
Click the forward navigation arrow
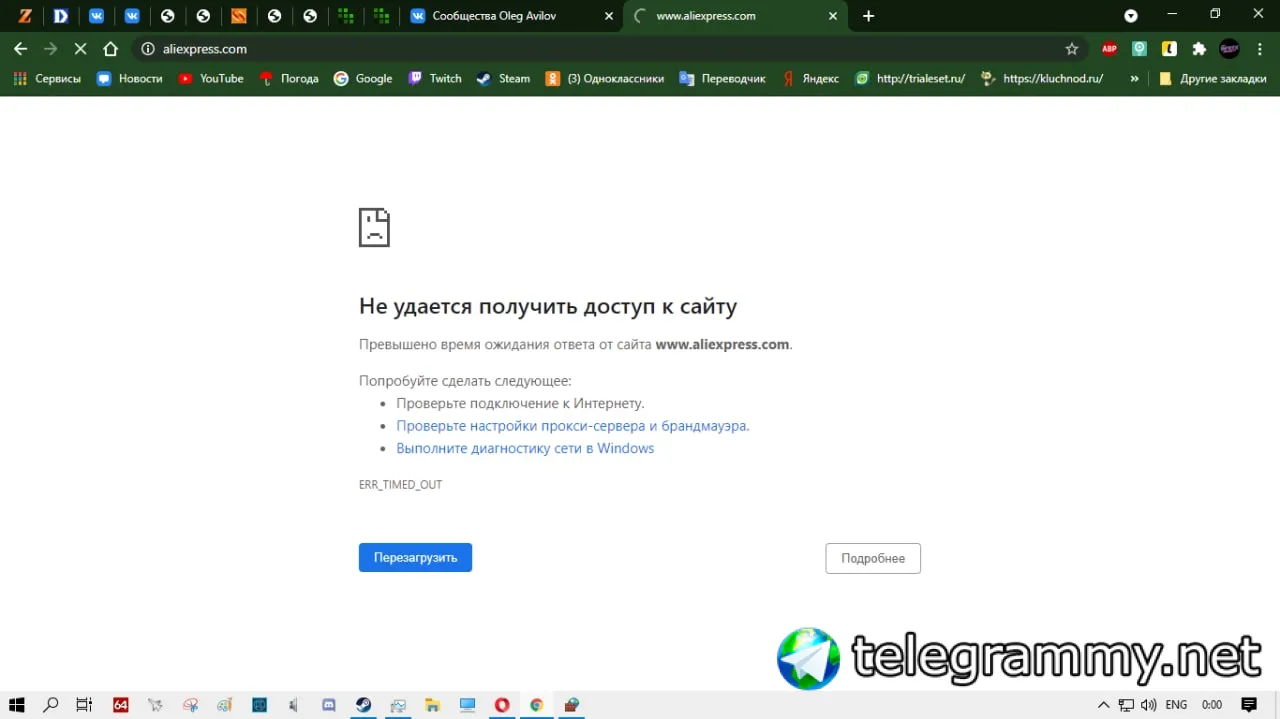(50, 48)
